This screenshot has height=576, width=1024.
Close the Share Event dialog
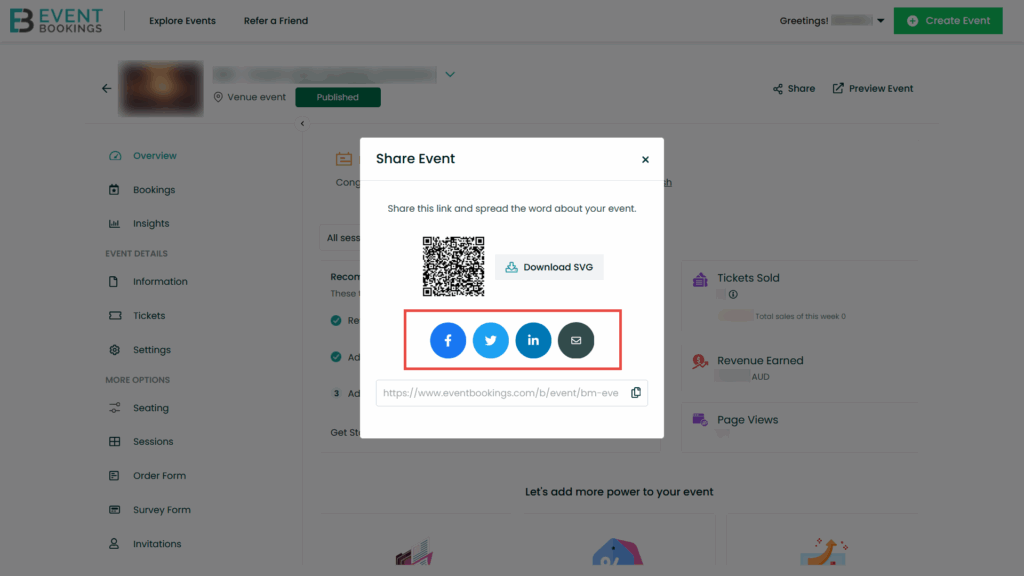[645, 159]
